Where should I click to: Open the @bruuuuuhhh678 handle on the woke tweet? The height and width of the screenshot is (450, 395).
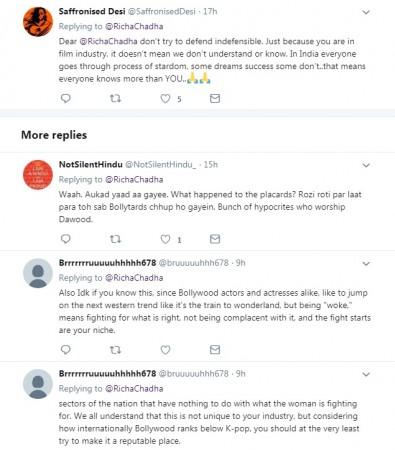pos(193,263)
